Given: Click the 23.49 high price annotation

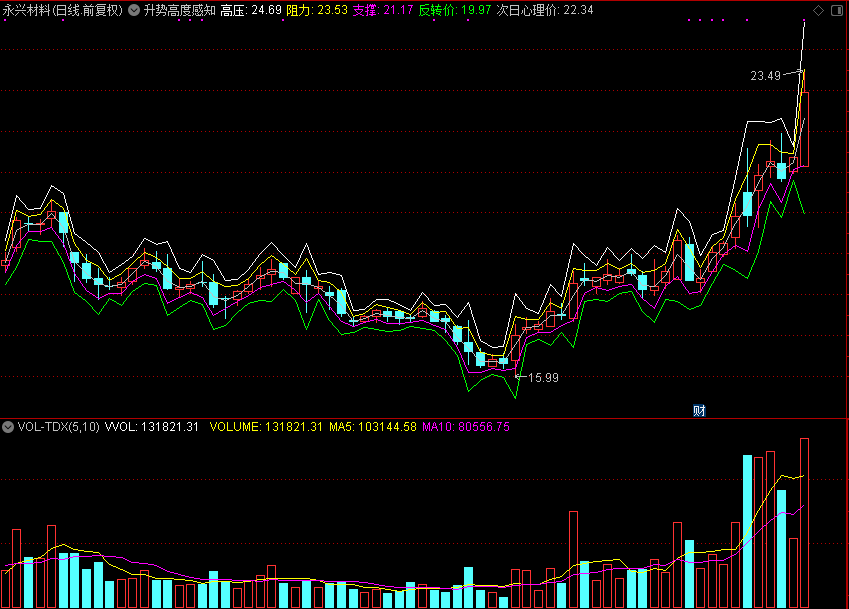Looking at the screenshot, I should click(x=765, y=76).
